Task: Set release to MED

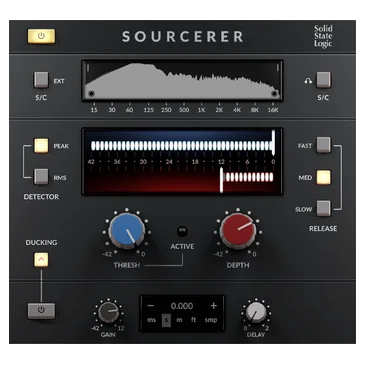Action: pyautogui.click(x=323, y=177)
